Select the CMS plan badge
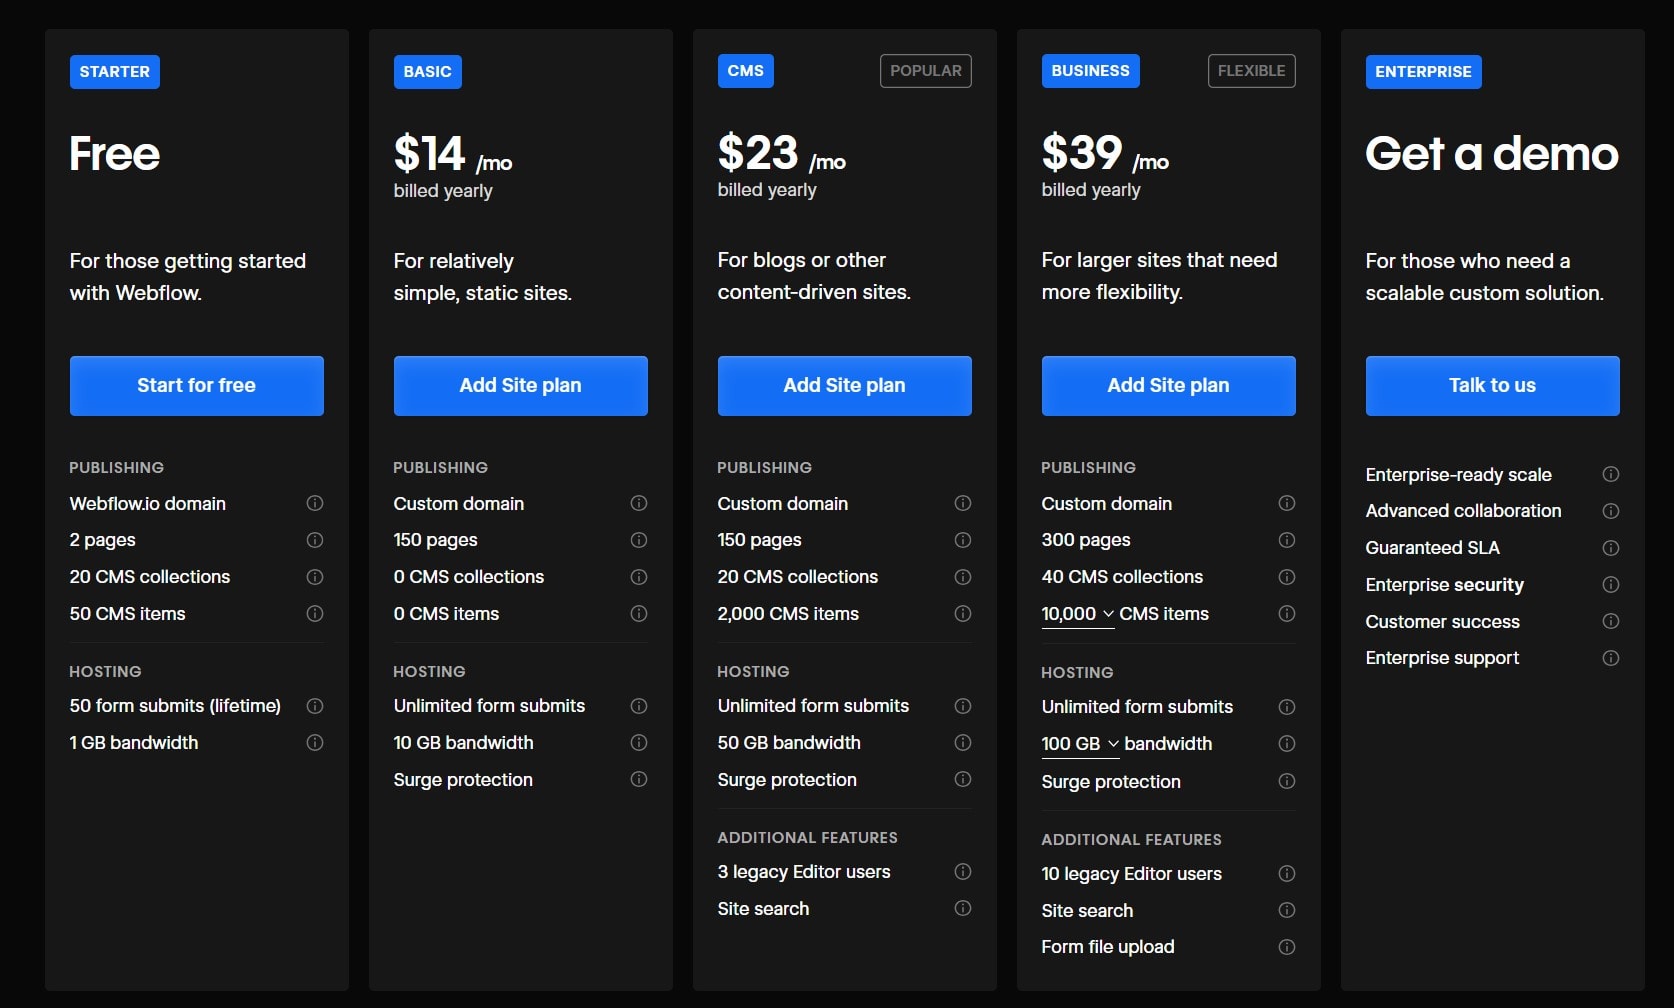The image size is (1674, 1008). (746, 71)
